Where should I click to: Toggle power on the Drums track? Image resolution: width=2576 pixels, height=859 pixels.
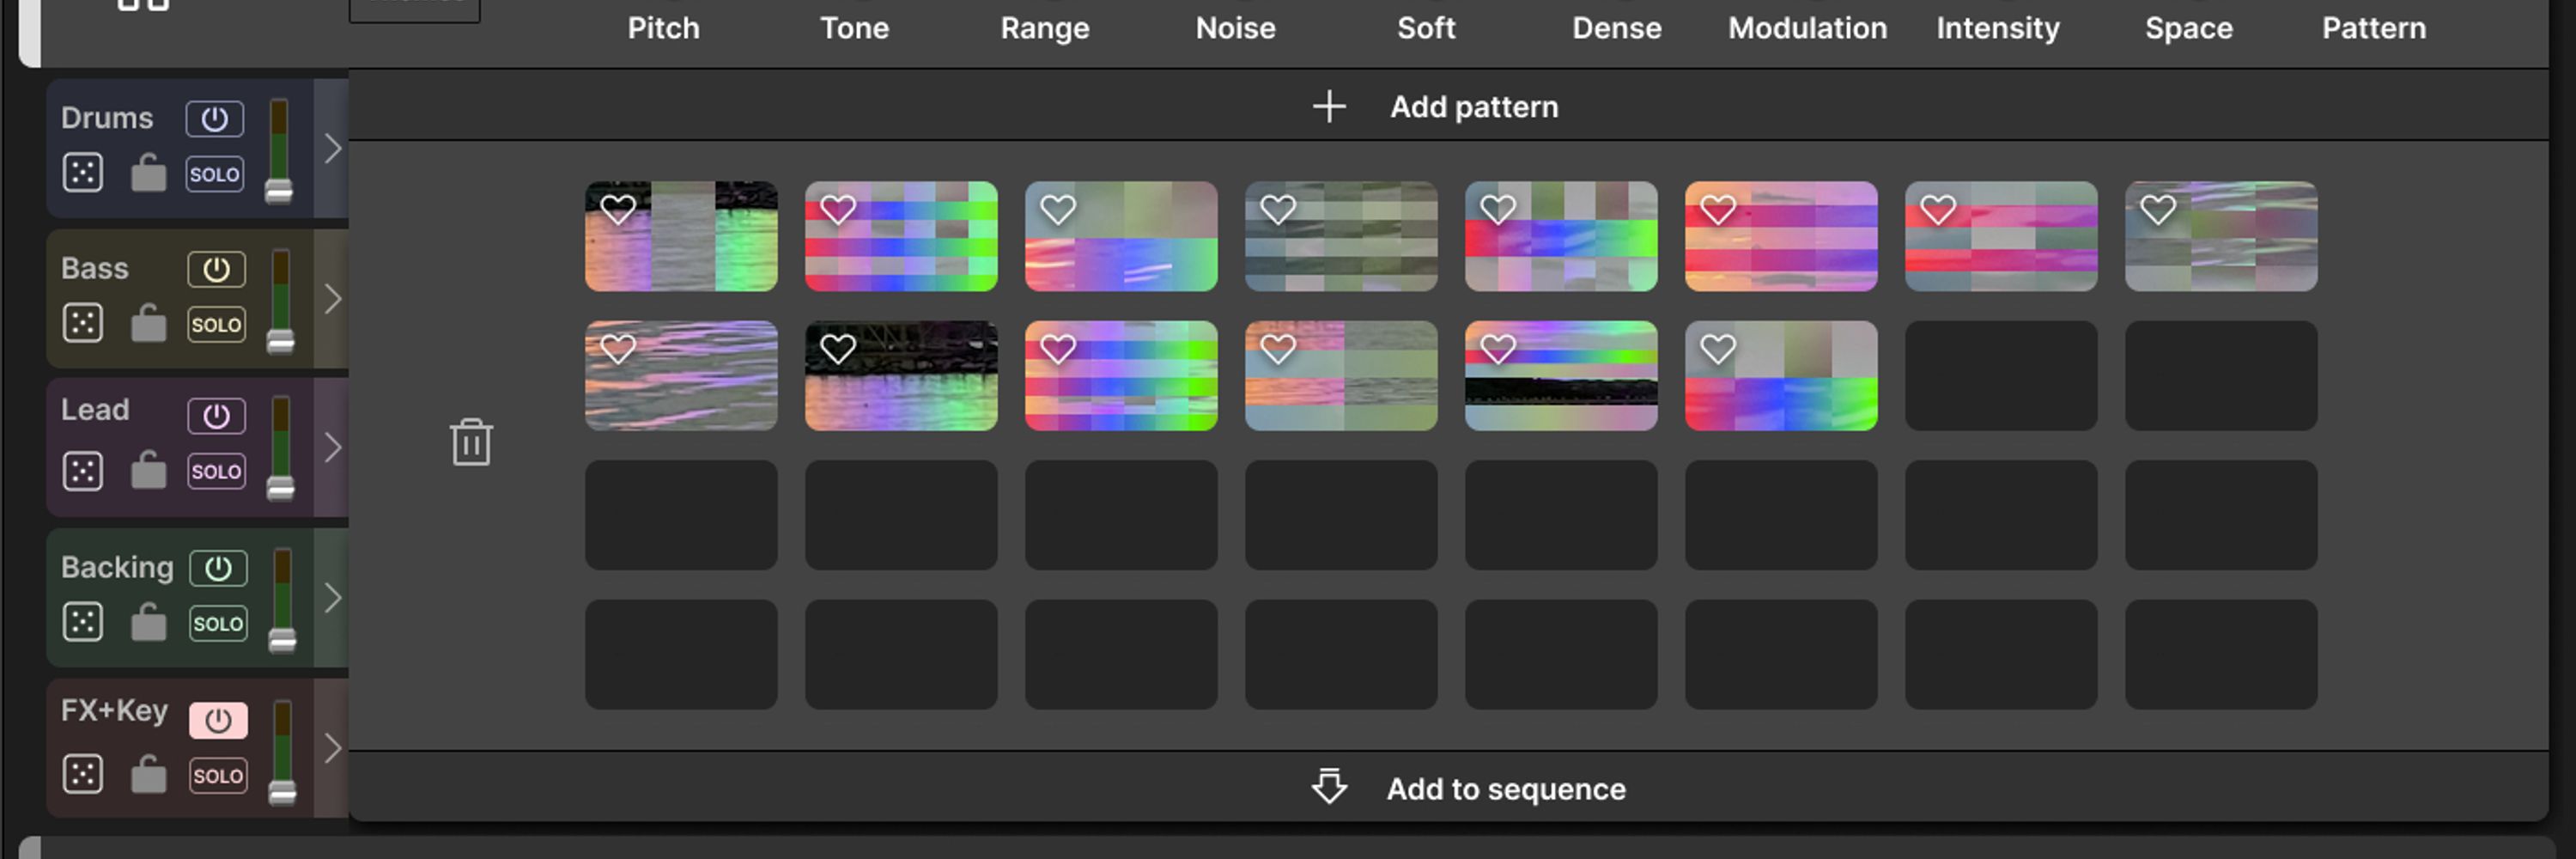pos(214,119)
